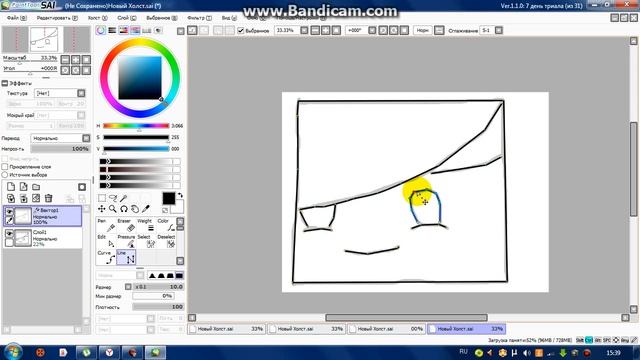
Task: Uncheck the Выбранное checkbox in toolbar
Action: coord(241,31)
